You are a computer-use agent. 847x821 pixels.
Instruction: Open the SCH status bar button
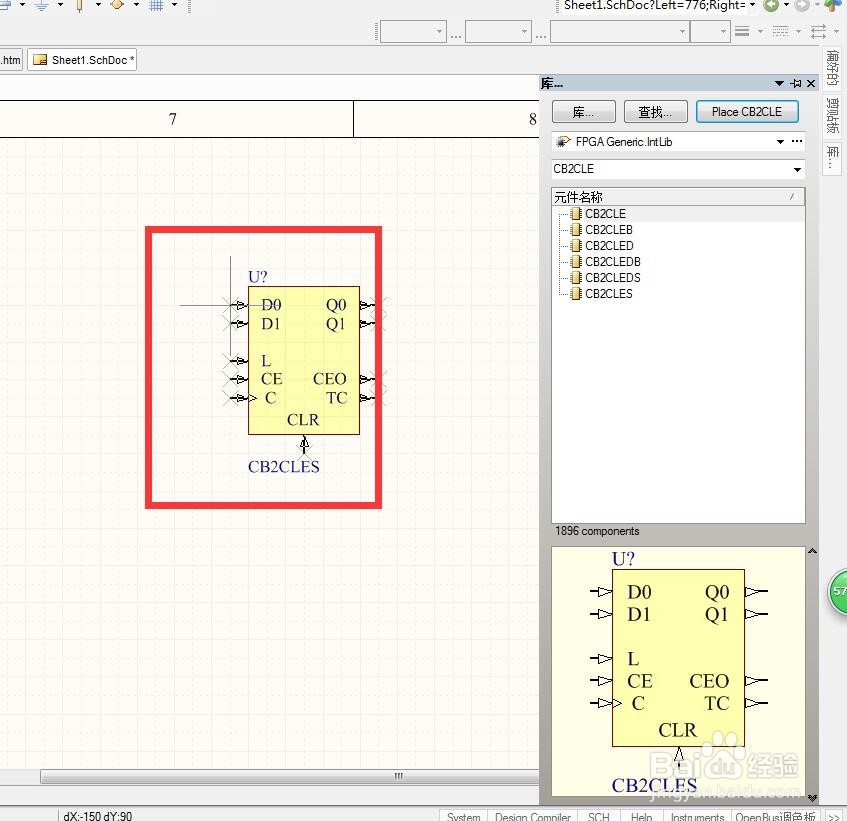coord(599,816)
